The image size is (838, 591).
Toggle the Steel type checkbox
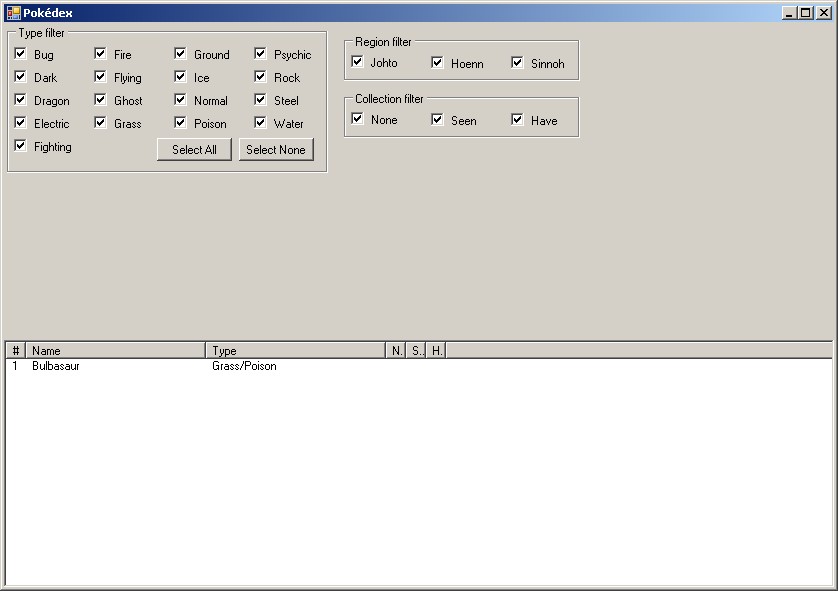coord(260,100)
